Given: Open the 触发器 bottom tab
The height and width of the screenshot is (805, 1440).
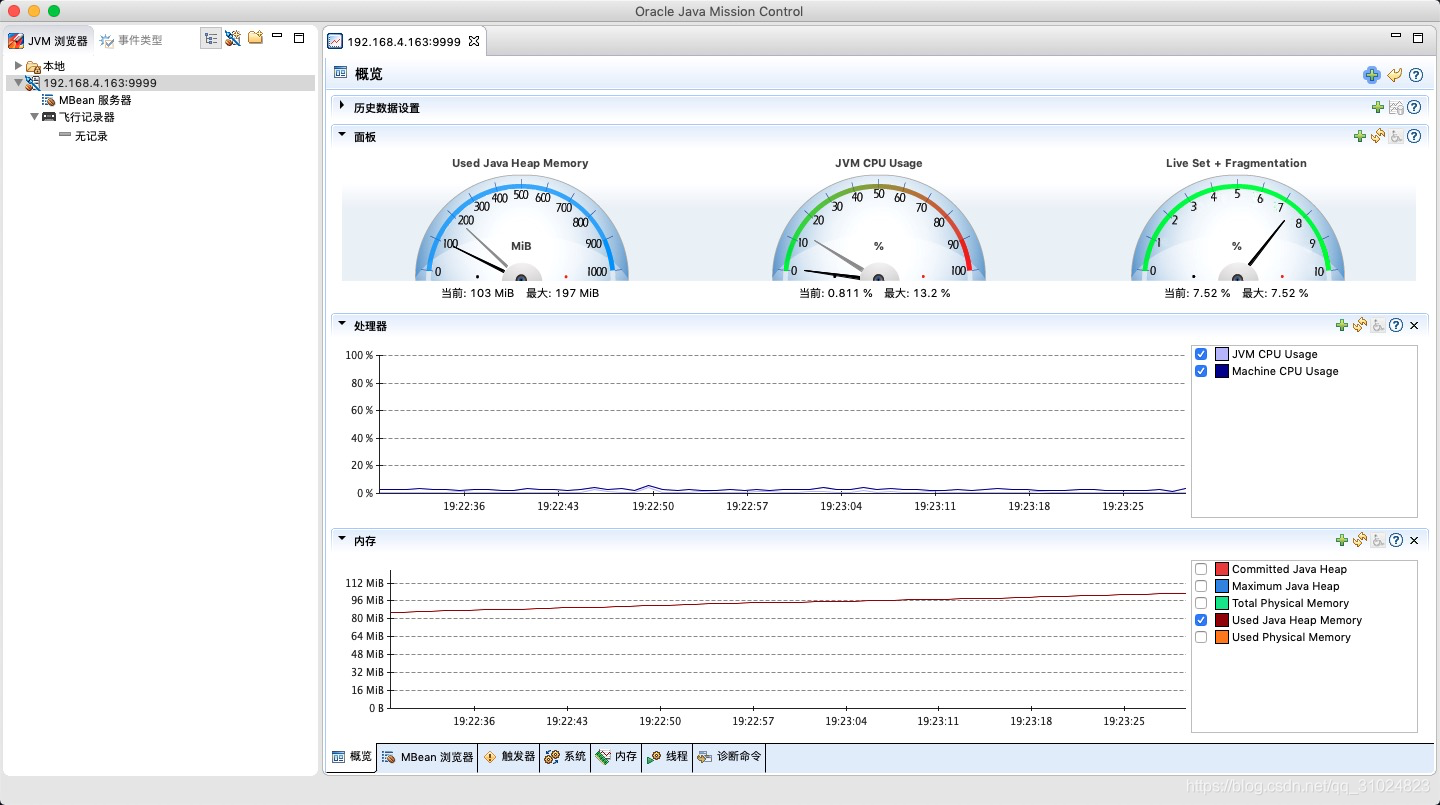Looking at the screenshot, I should coord(509,757).
